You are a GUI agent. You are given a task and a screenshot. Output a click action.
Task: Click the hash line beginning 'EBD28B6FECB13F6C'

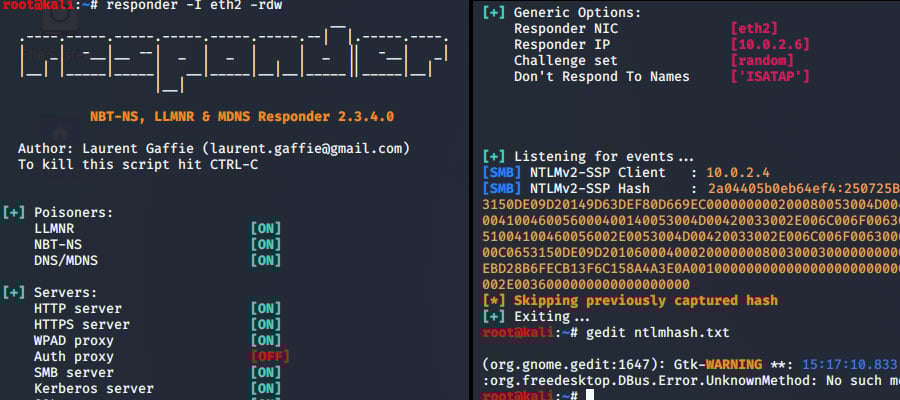(691, 269)
